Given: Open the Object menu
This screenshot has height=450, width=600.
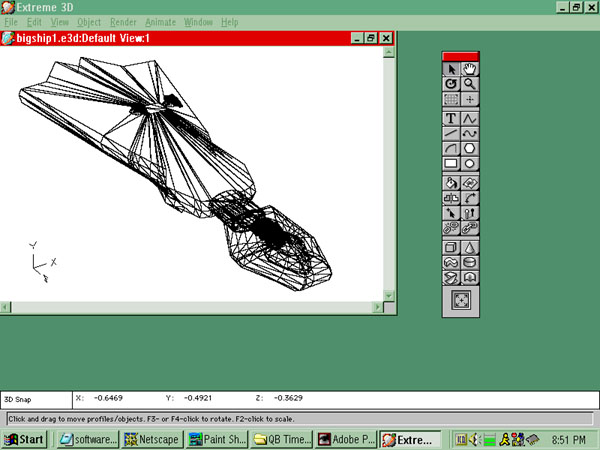Looking at the screenshot, I should [x=89, y=22].
